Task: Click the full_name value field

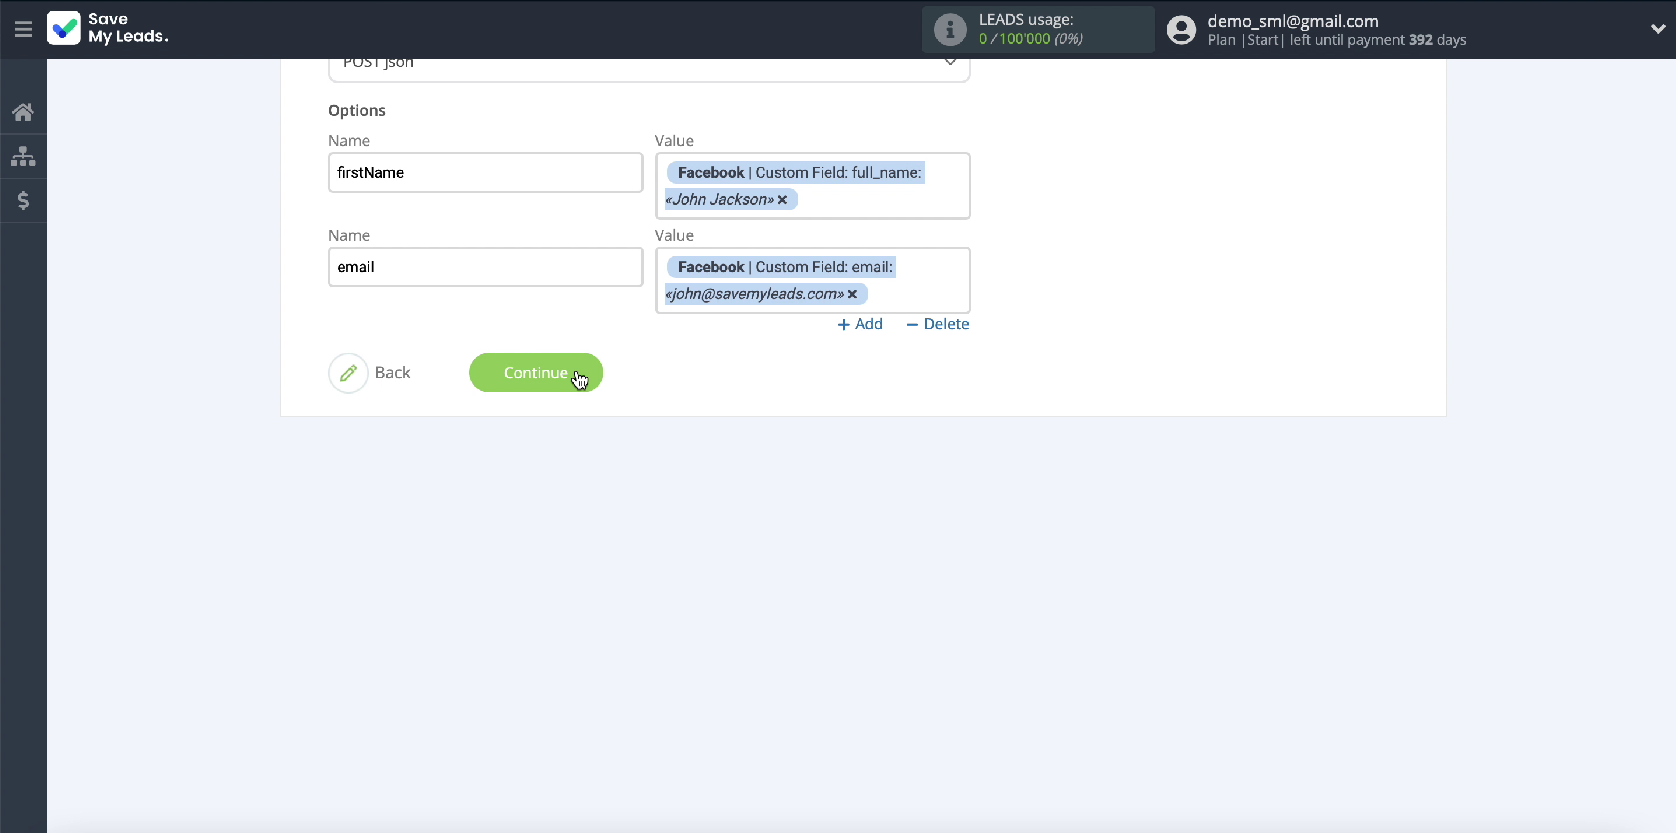Action: (812, 186)
